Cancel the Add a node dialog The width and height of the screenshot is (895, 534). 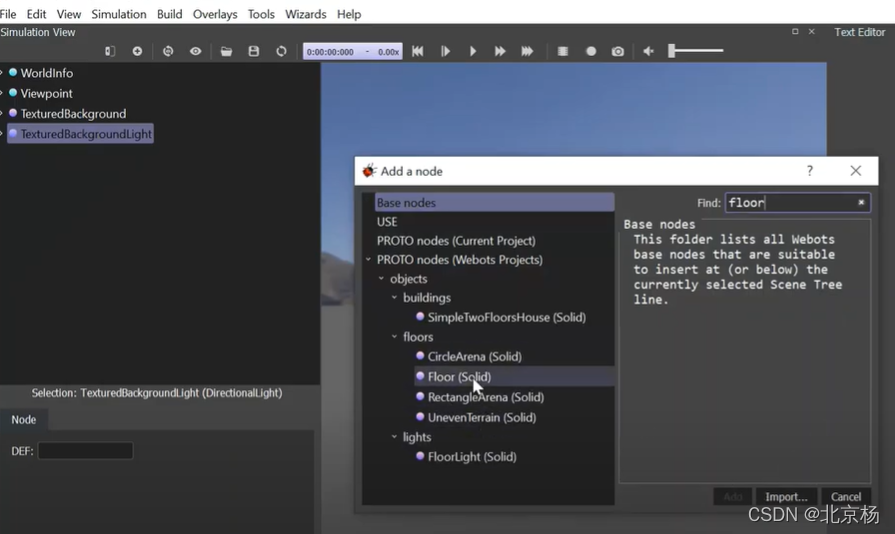tap(846, 497)
